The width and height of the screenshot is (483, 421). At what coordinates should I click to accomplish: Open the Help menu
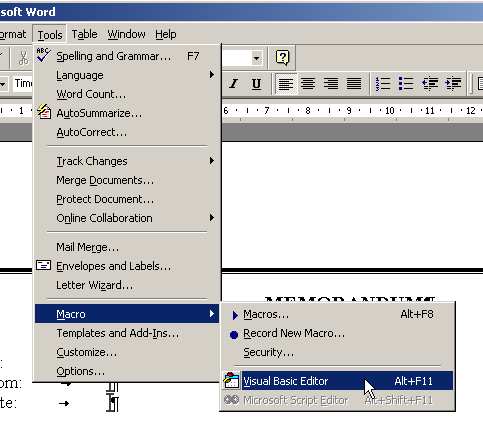coord(166,34)
